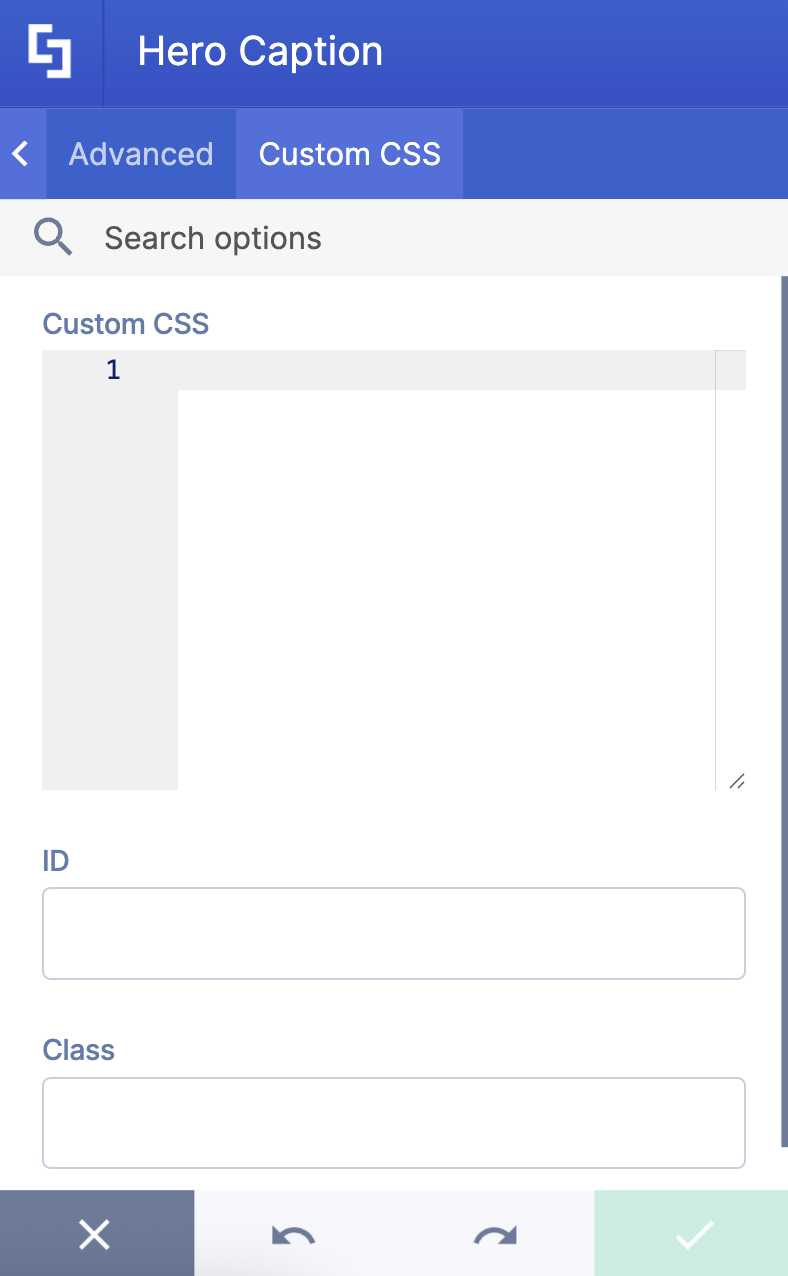Click the search magnifier icon
The image size is (788, 1276).
coord(53,237)
